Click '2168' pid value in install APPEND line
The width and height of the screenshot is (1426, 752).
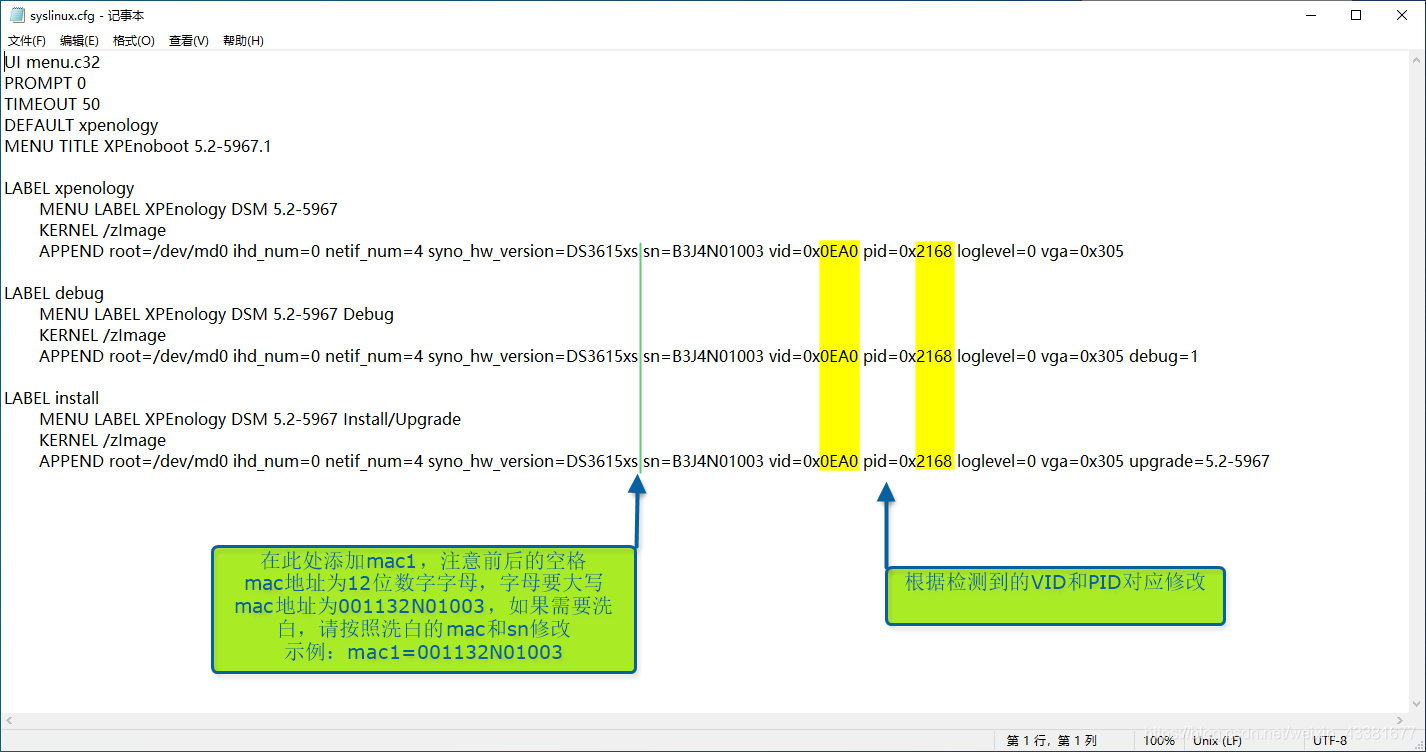click(x=934, y=461)
